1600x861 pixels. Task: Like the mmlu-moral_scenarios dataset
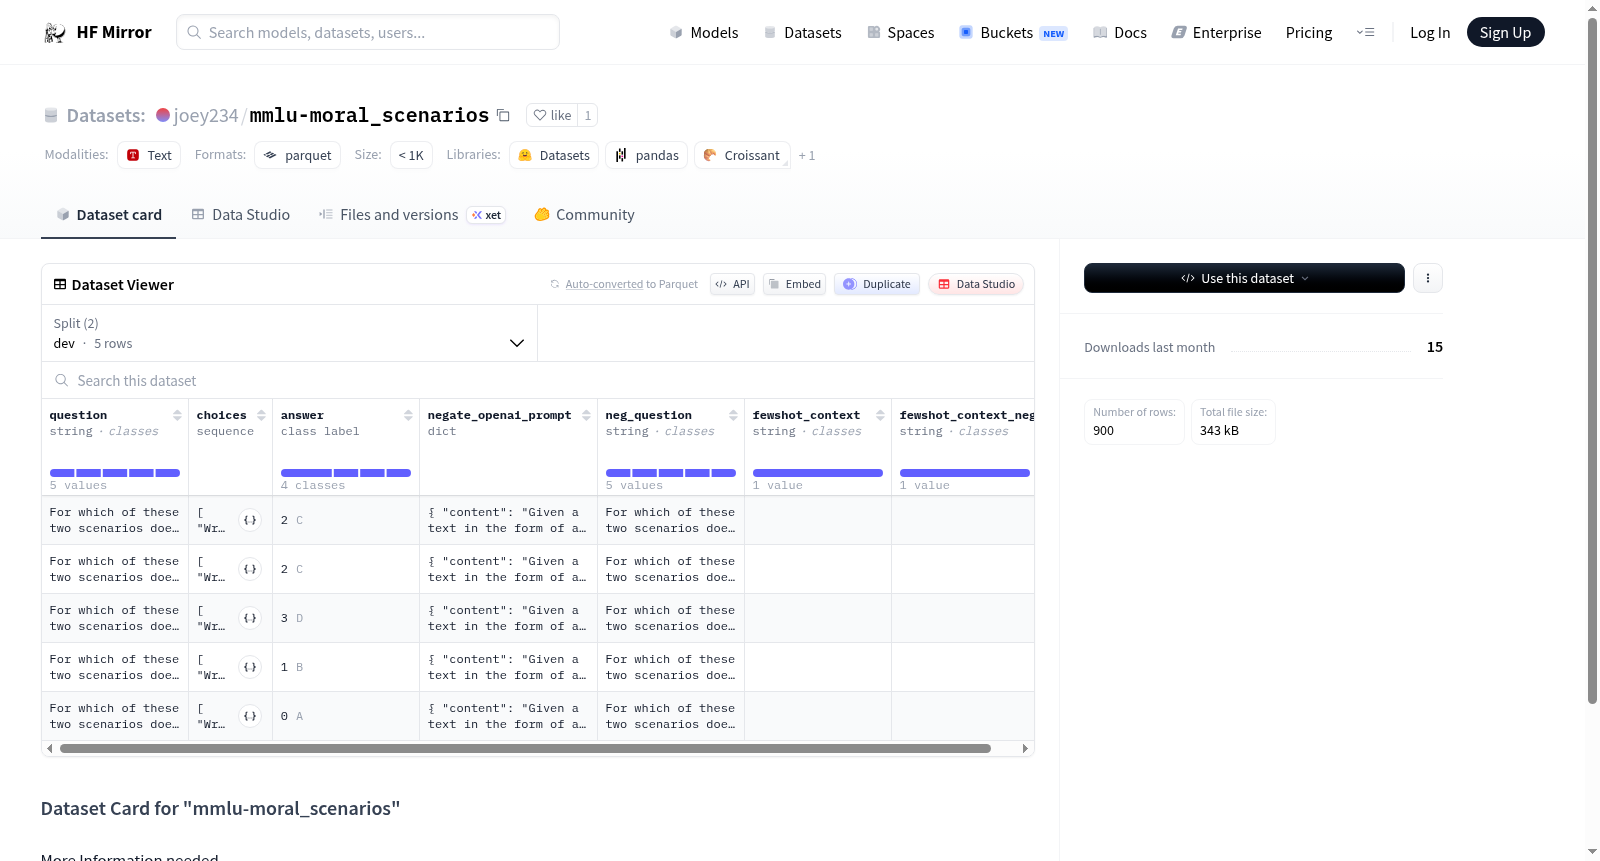(552, 115)
